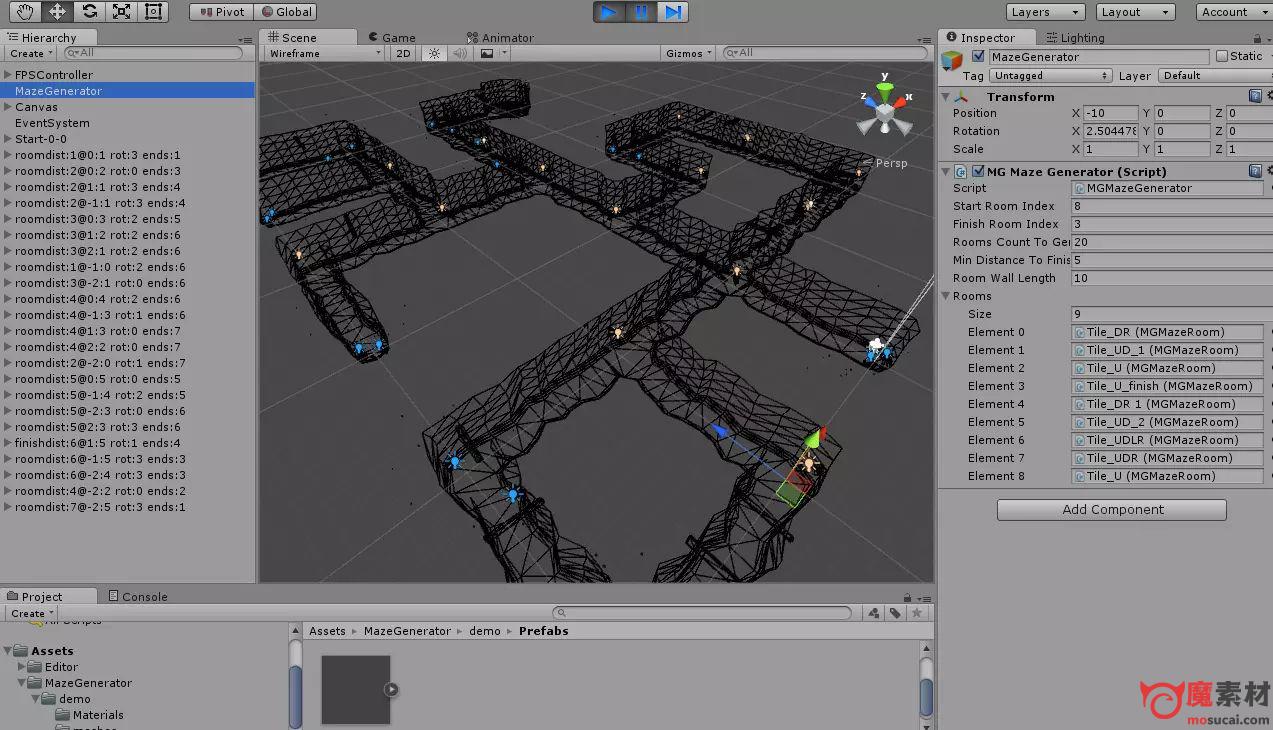Toggle the Global handle rotation button
This screenshot has height=730, width=1273.
pos(286,12)
